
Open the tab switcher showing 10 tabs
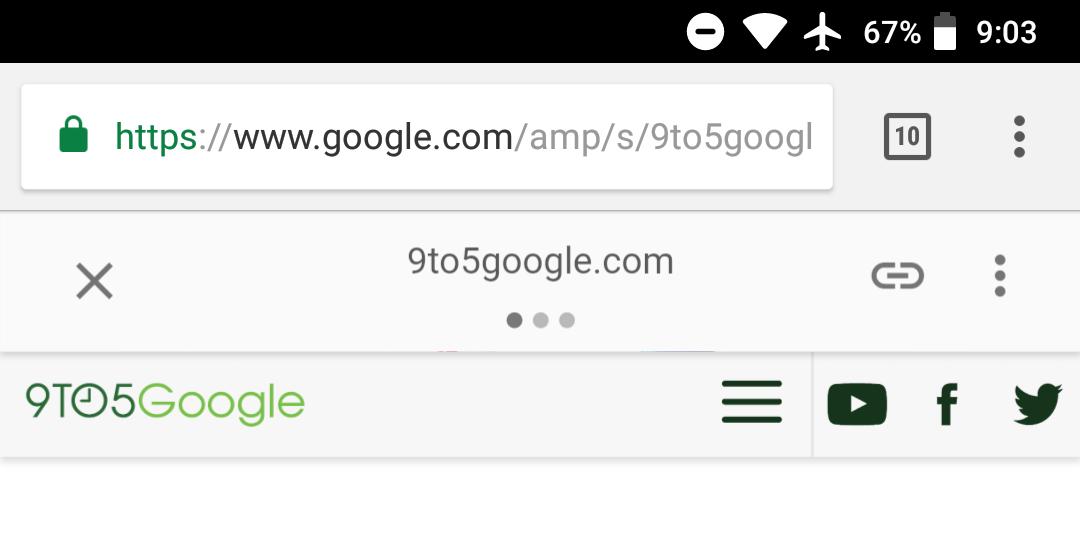907,136
